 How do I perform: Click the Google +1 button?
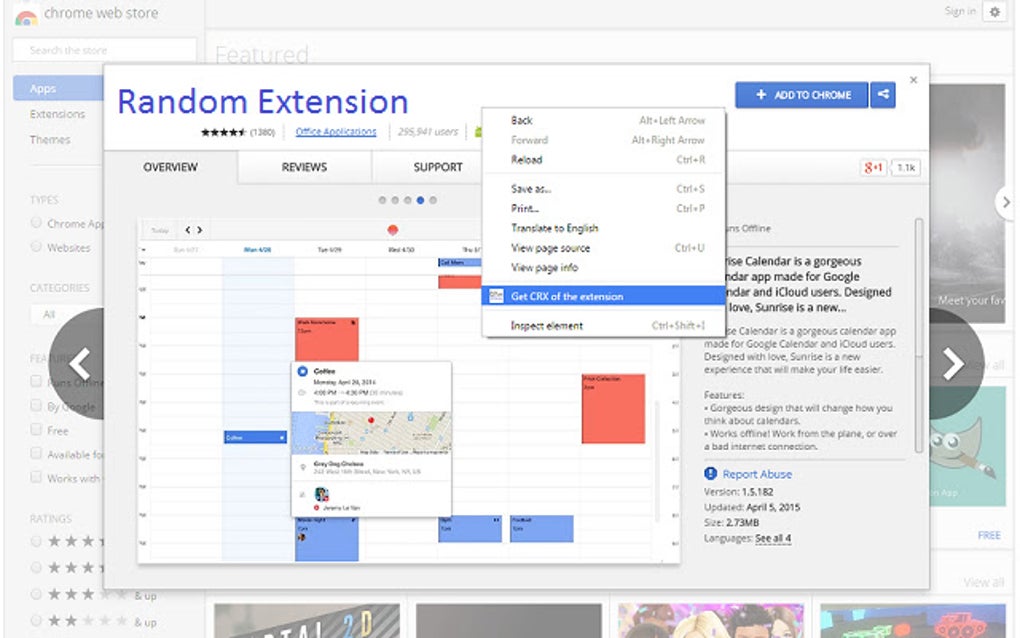[x=873, y=168]
